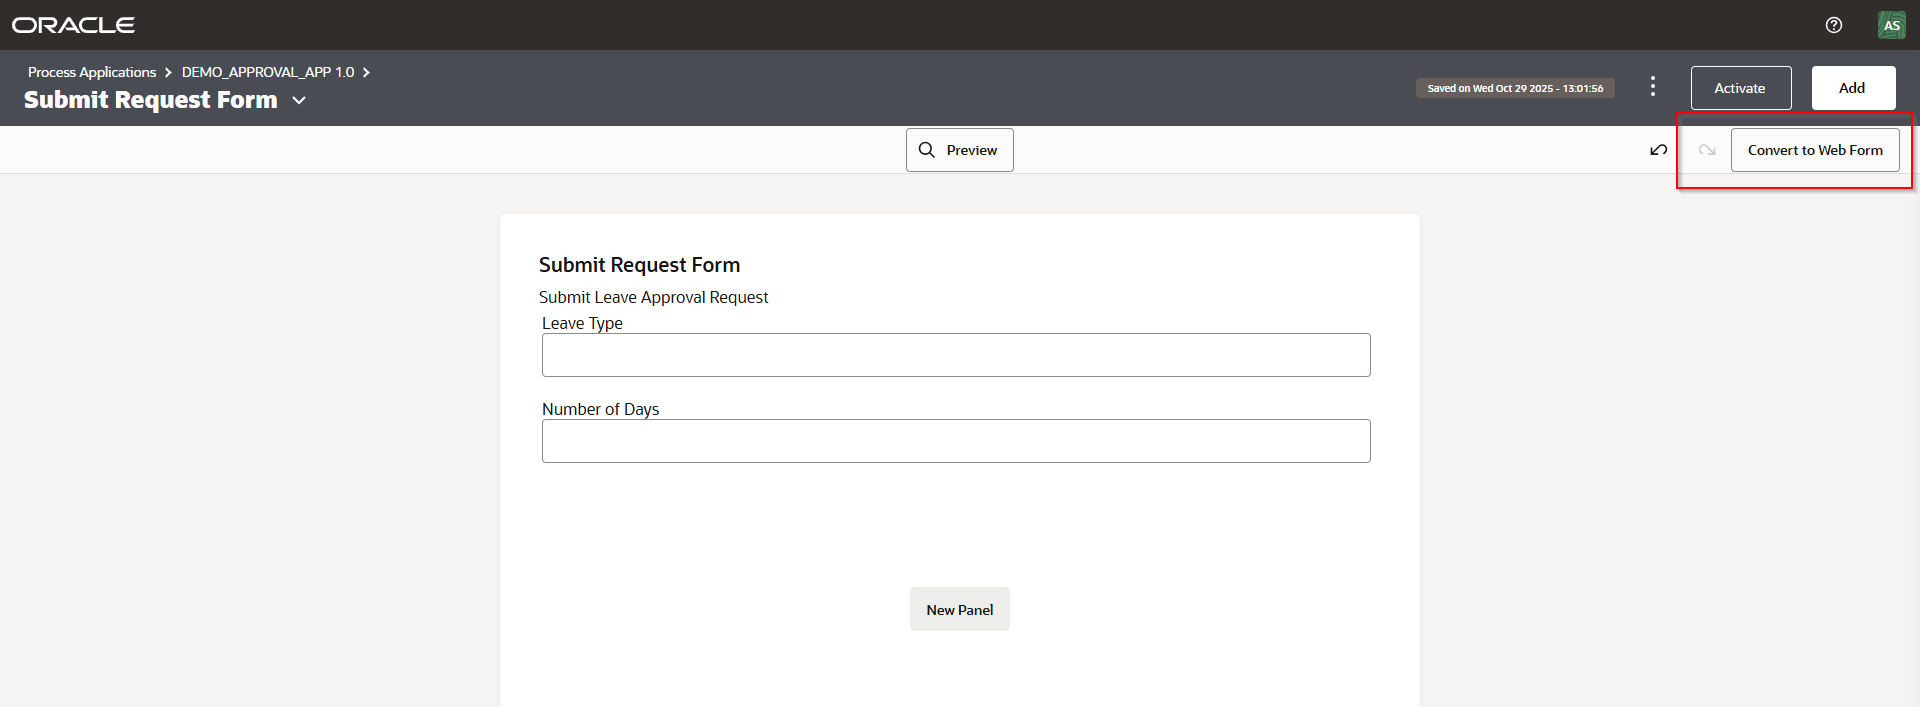The height and width of the screenshot is (707, 1920).
Task: Focus the Leave Type input field
Action: 955,355
